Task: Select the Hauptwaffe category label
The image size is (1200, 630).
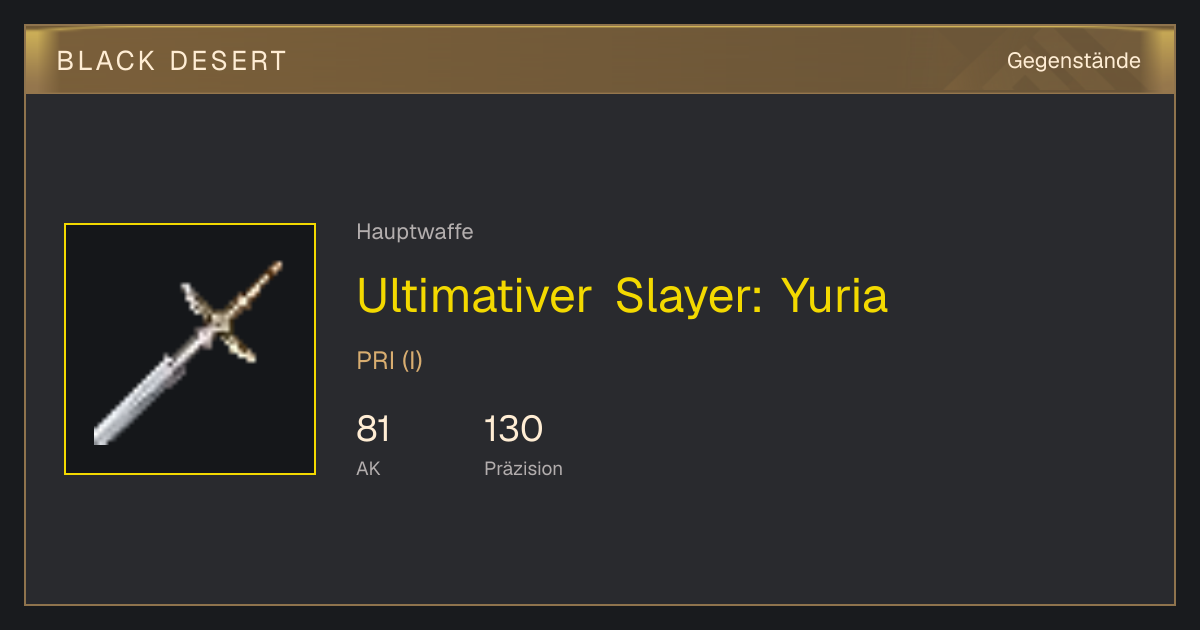Action: (x=415, y=232)
